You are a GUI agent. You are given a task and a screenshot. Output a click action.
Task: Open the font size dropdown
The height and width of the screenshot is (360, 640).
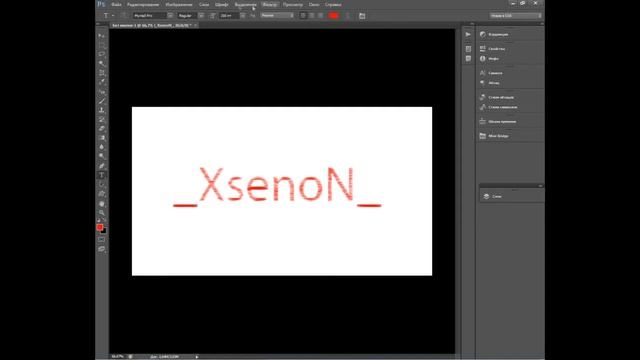coord(232,16)
